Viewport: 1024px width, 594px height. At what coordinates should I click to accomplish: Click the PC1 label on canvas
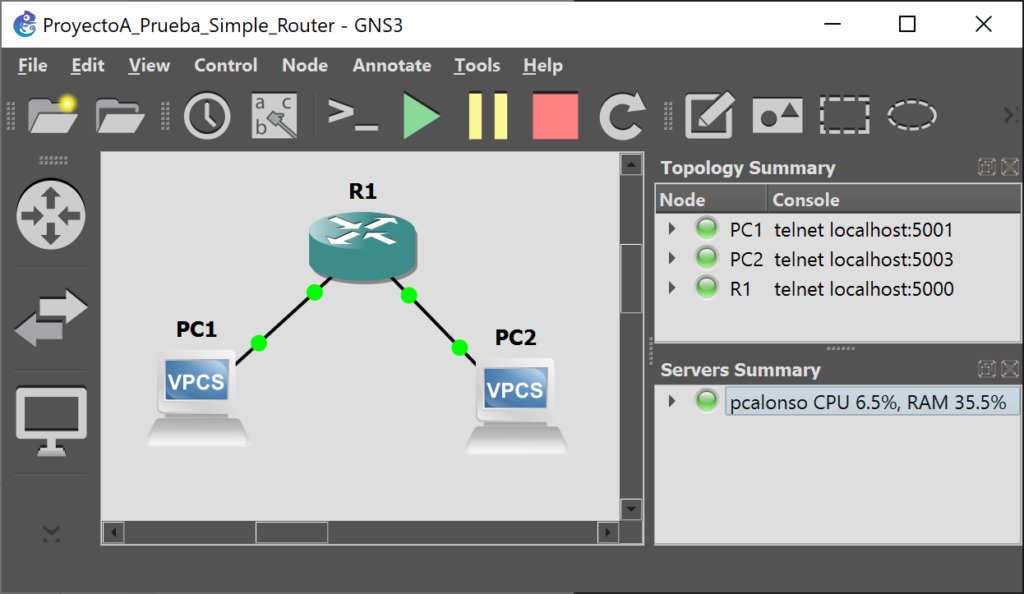pos(196,329)
